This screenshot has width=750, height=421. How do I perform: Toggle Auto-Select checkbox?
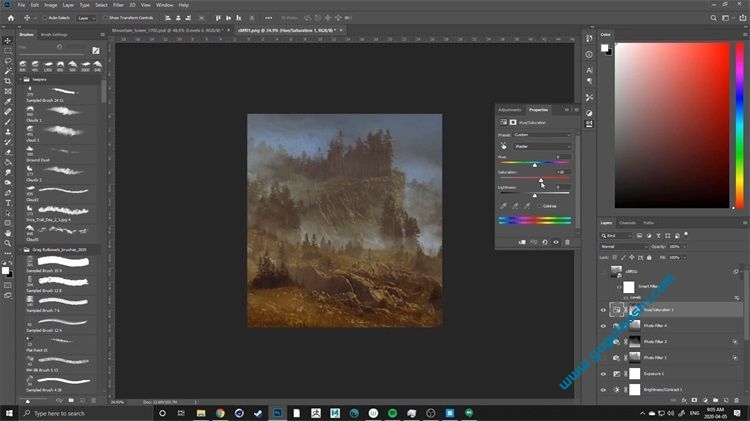point(44,18)
